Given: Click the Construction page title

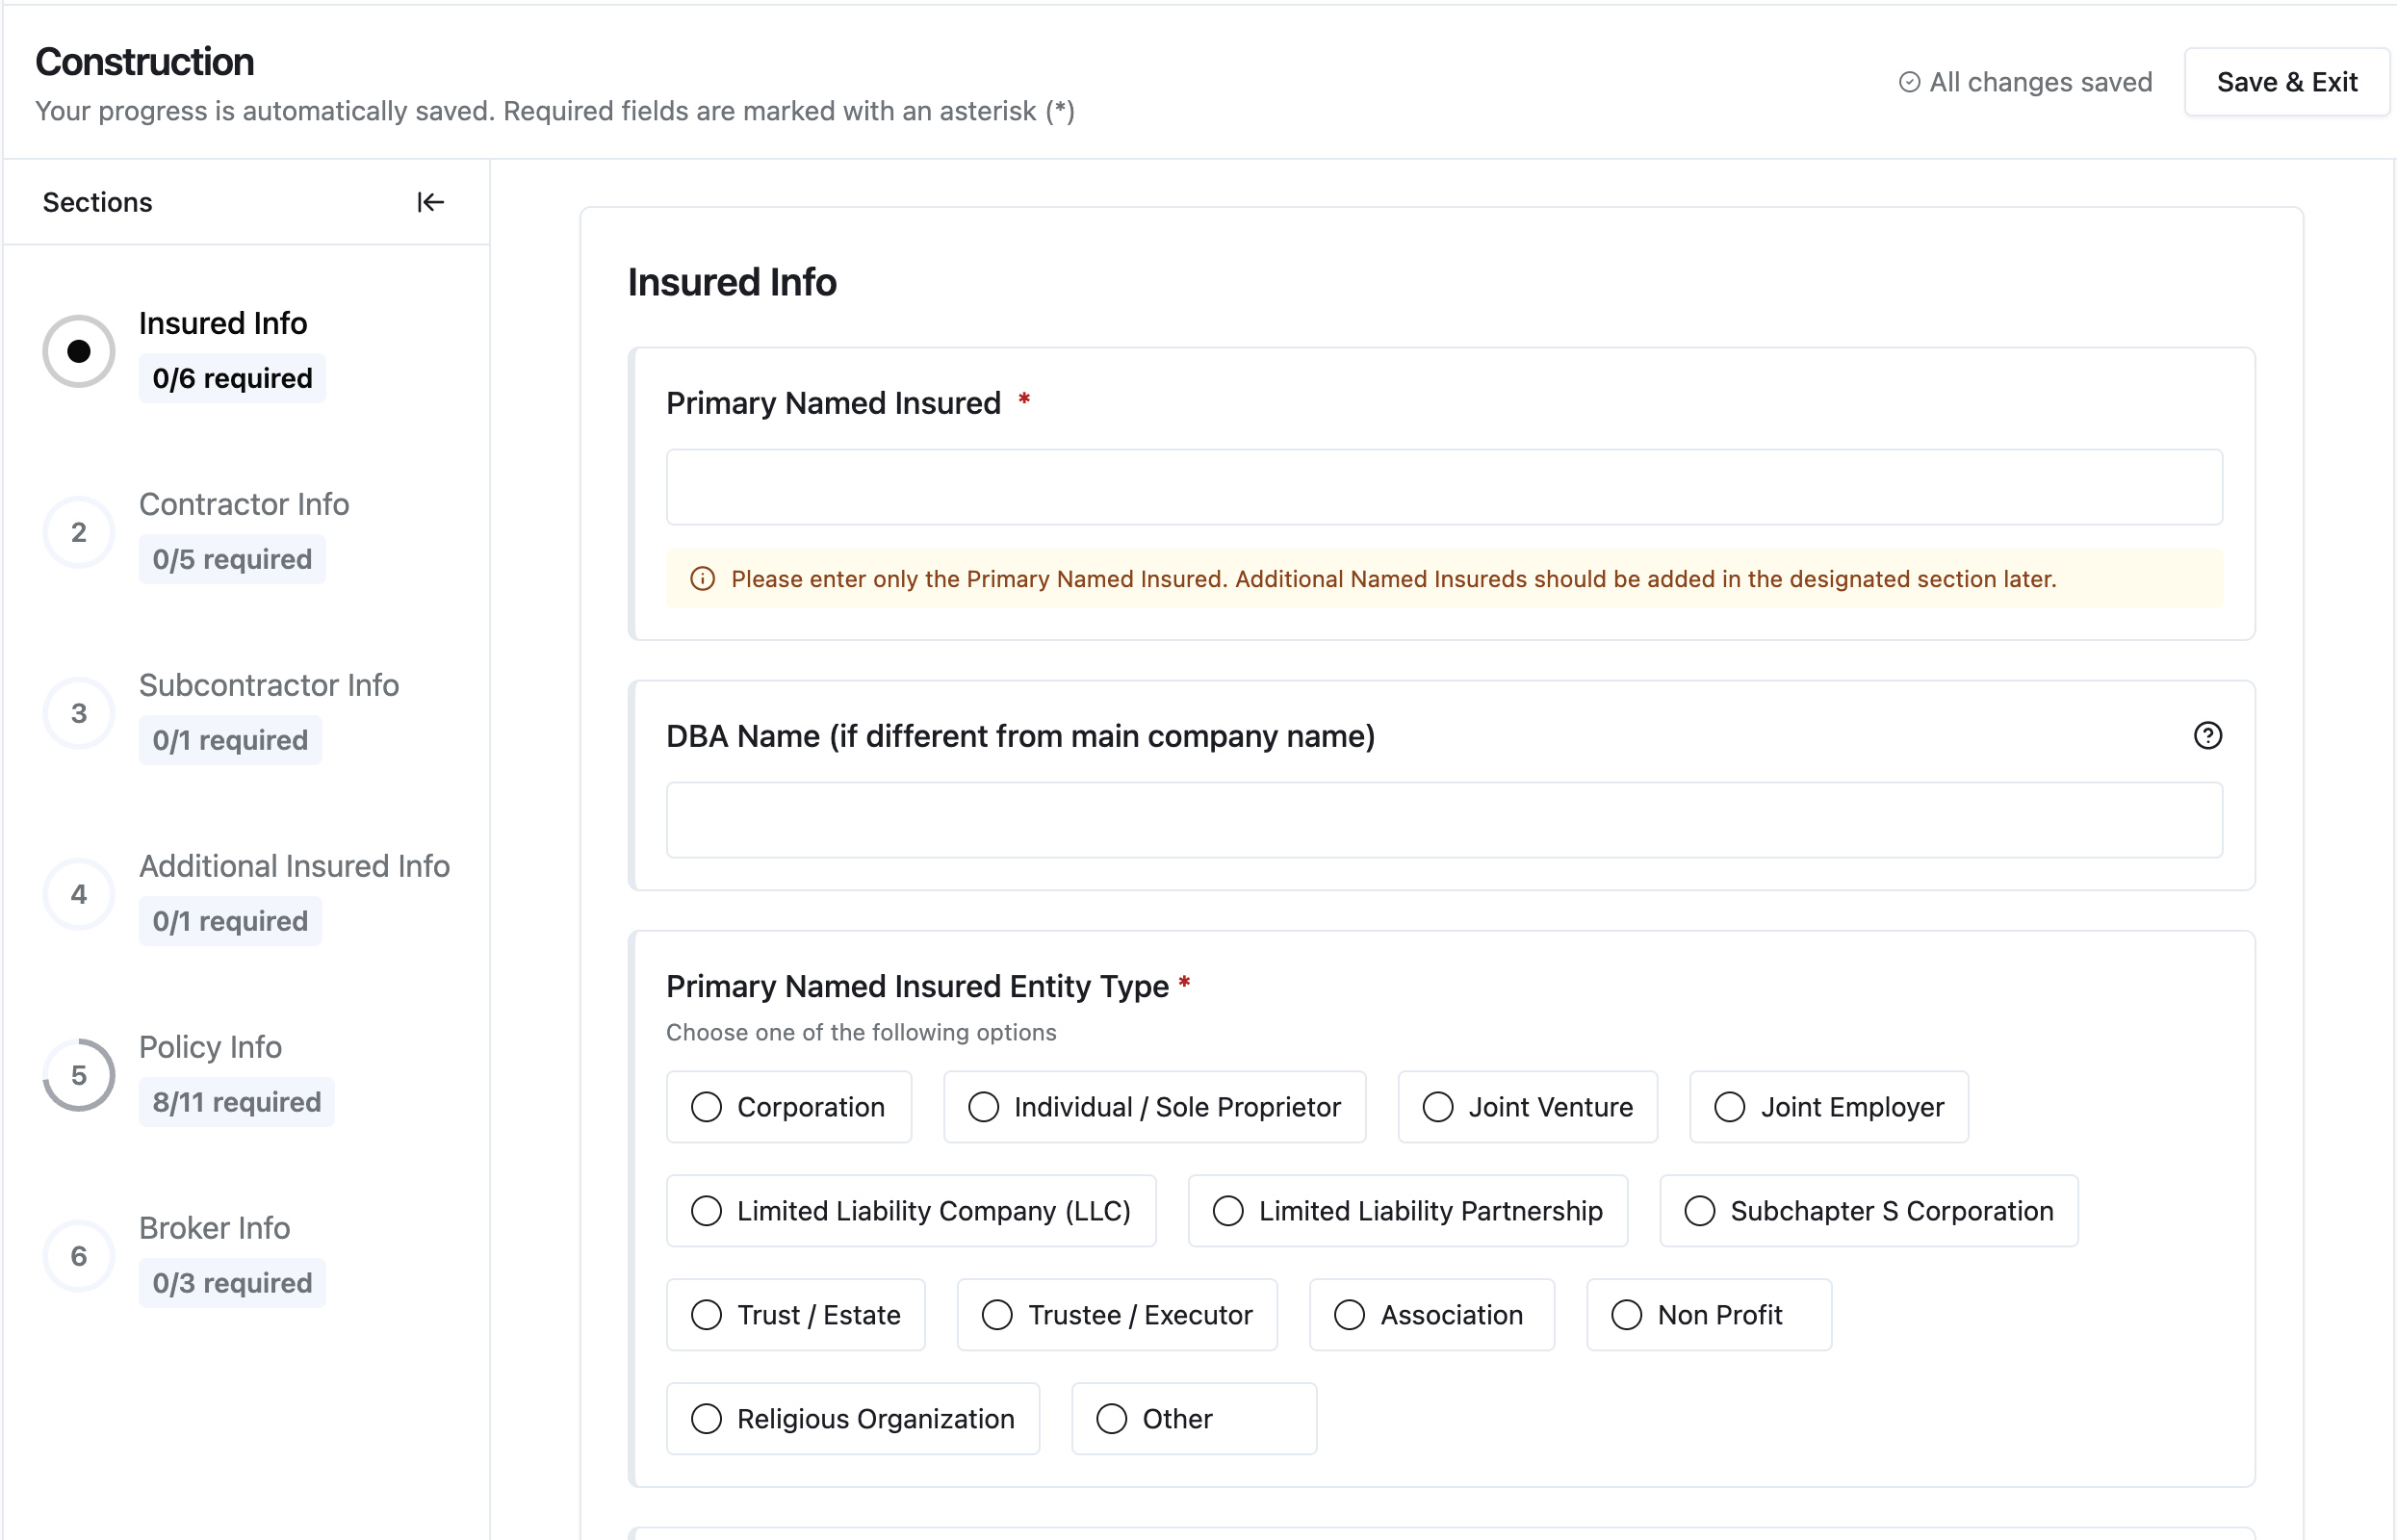Looking at the screenshot, I should click(144, 62).
